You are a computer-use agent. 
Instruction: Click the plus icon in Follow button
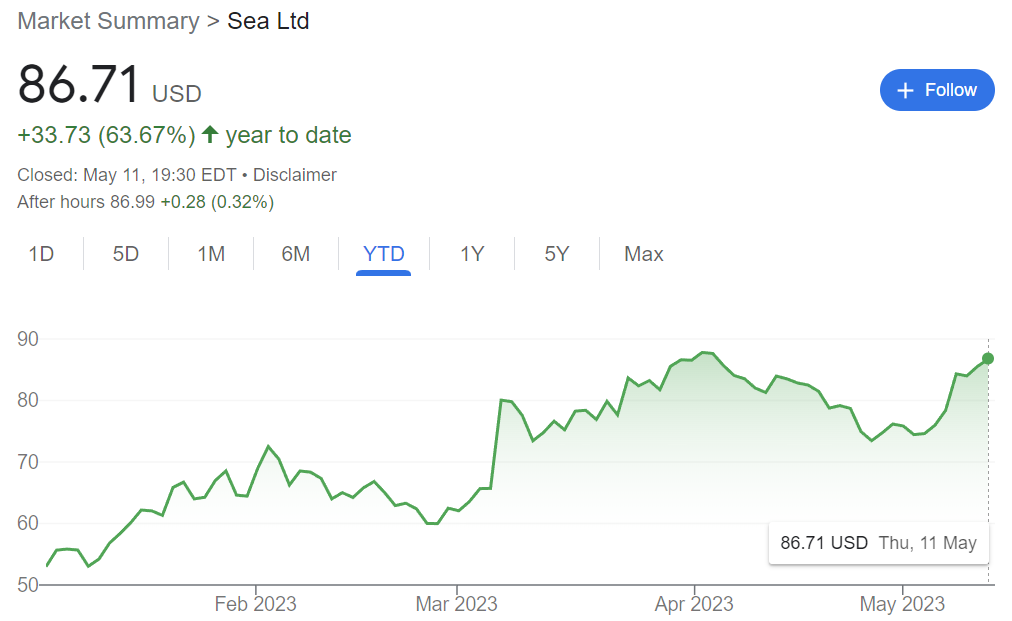pyautogui.click(x=905, y=90)
